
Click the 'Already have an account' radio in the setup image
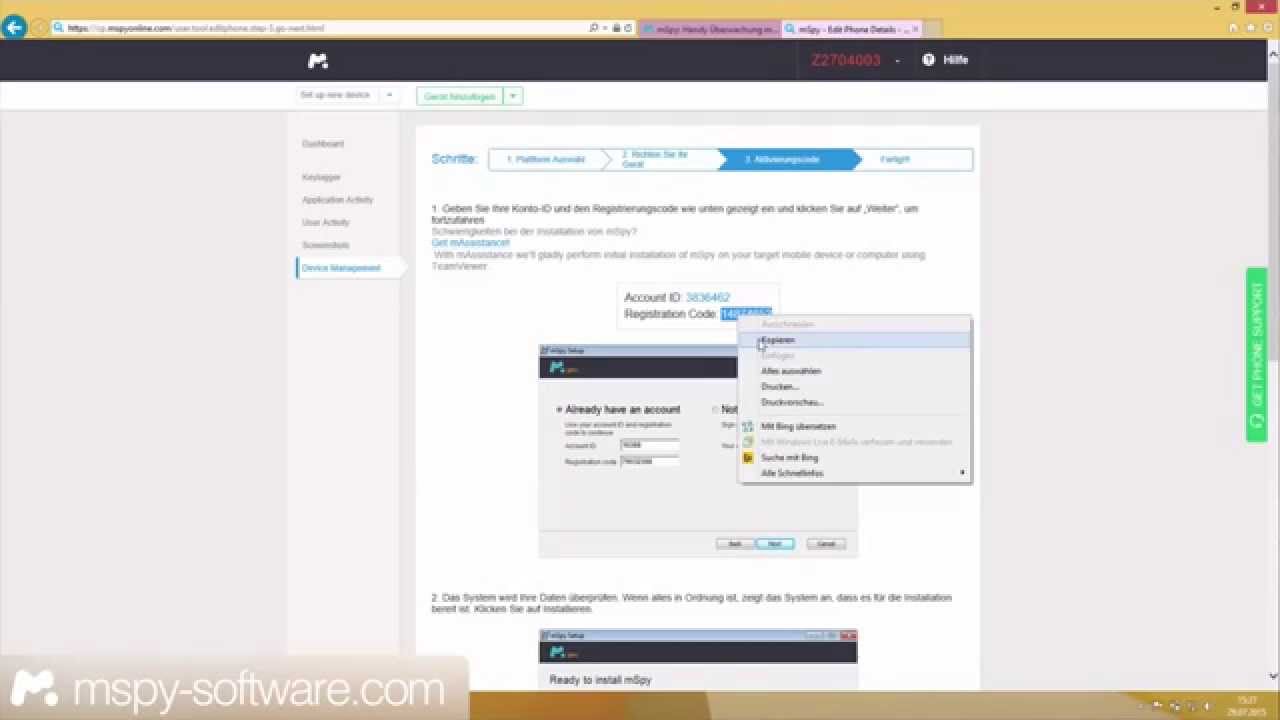coord(559,410)
